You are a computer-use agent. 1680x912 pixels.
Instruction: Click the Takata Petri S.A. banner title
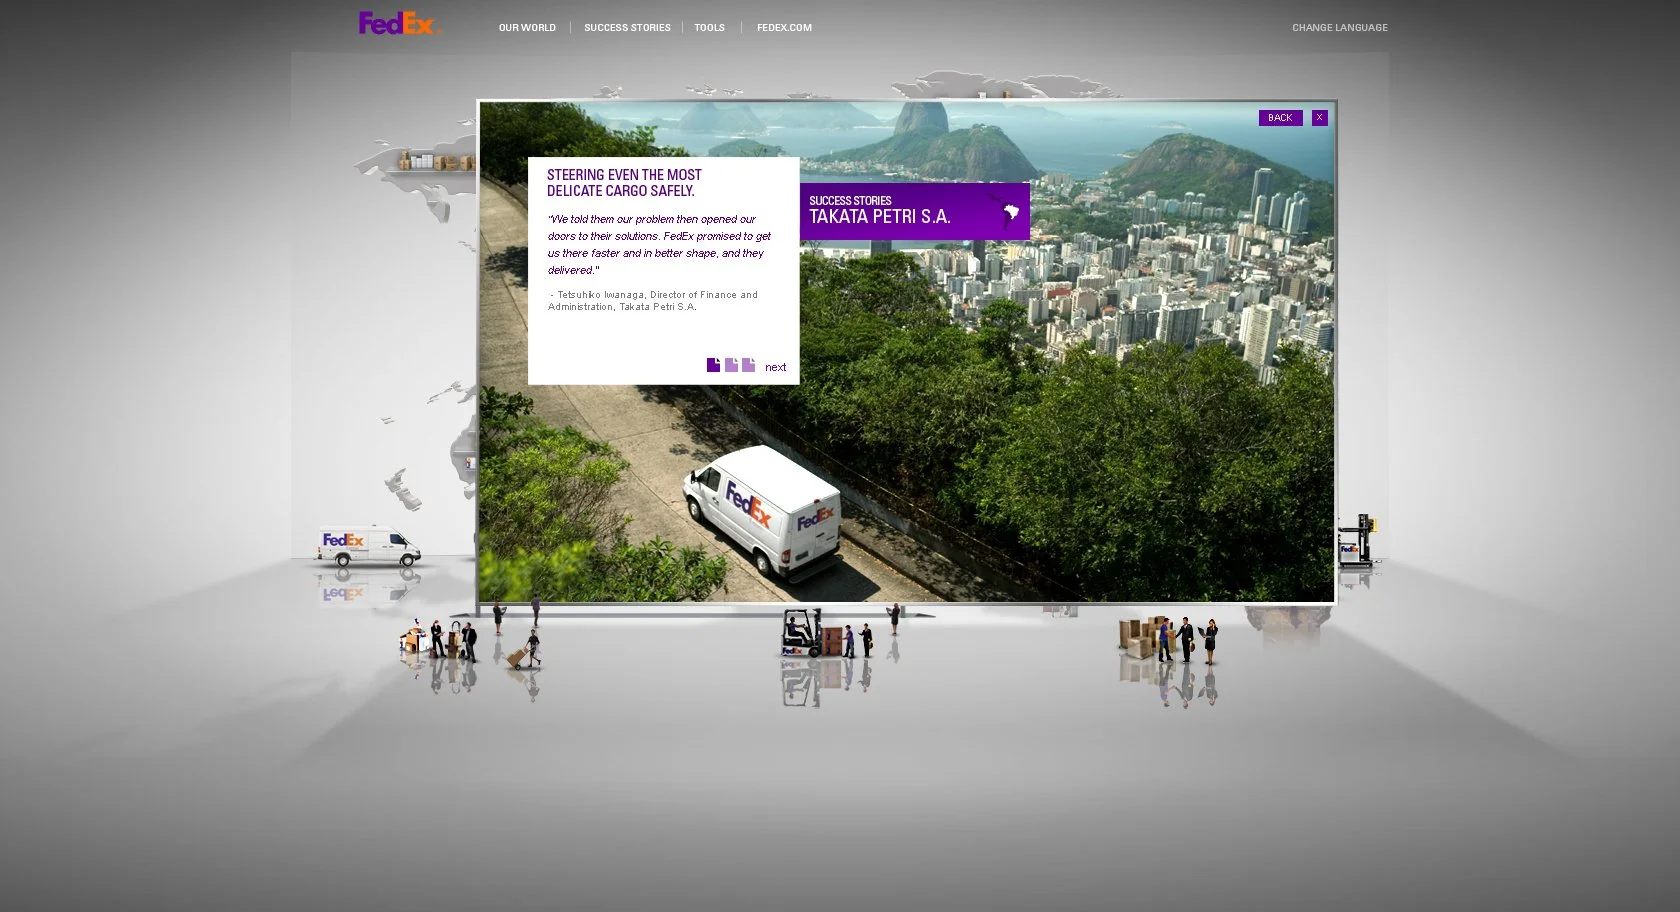coord(879,217)
